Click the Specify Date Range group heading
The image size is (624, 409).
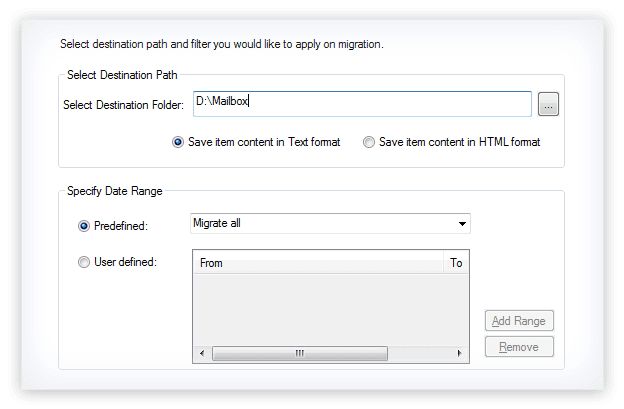(114, 190)
